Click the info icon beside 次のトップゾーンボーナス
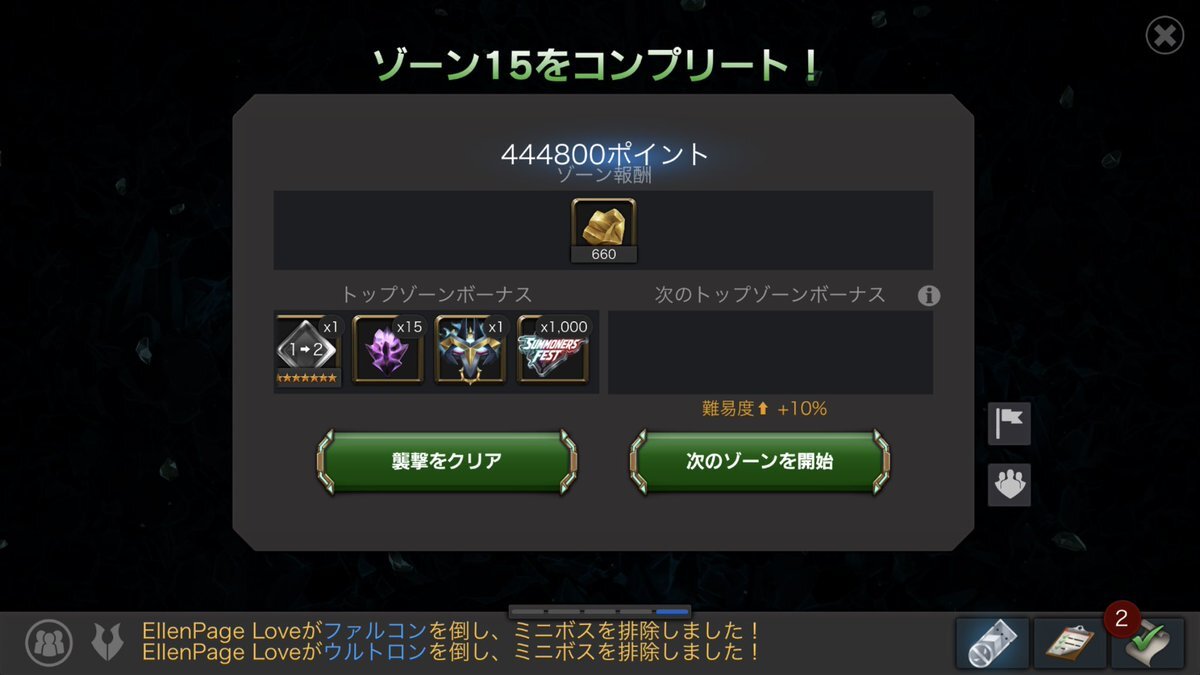This screenshot has height=675, width=1200. click(929, 296)
